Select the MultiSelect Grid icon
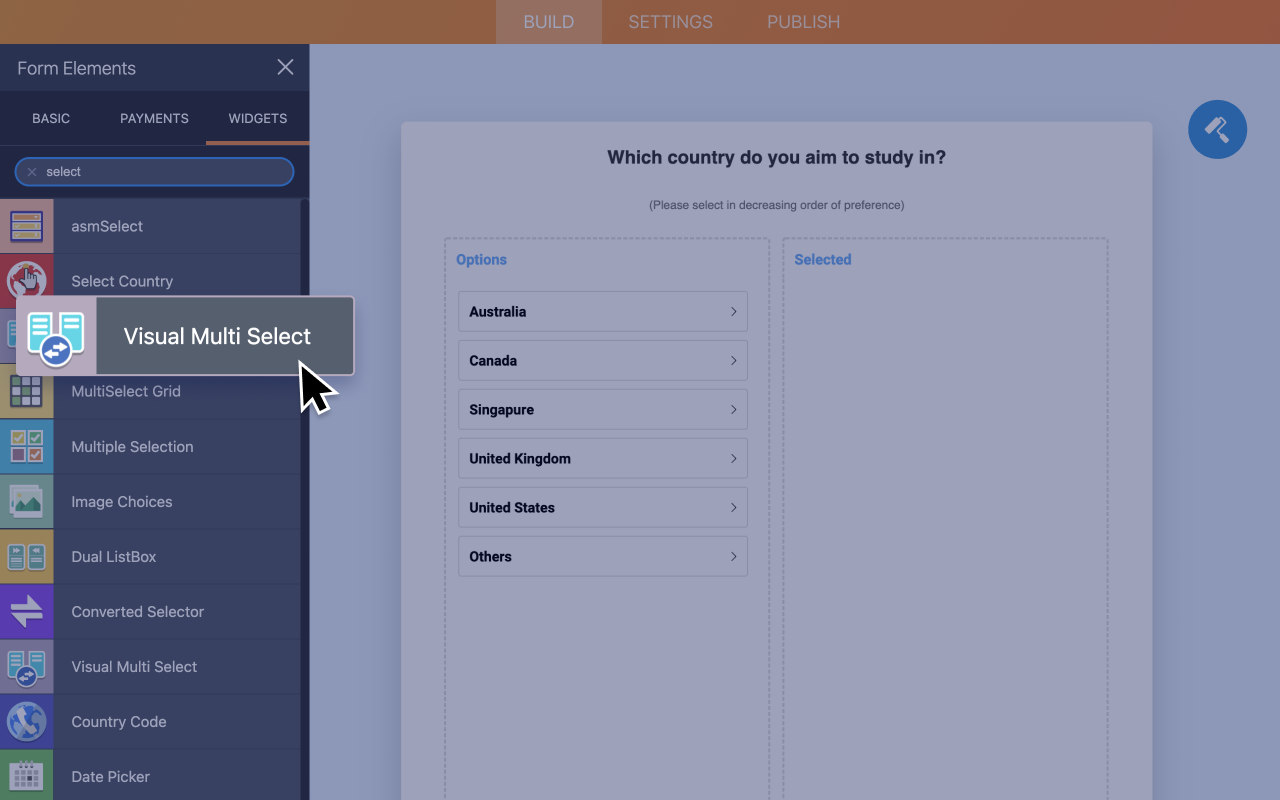Viewport: 1280px width, 800px height. pos(25,391)
